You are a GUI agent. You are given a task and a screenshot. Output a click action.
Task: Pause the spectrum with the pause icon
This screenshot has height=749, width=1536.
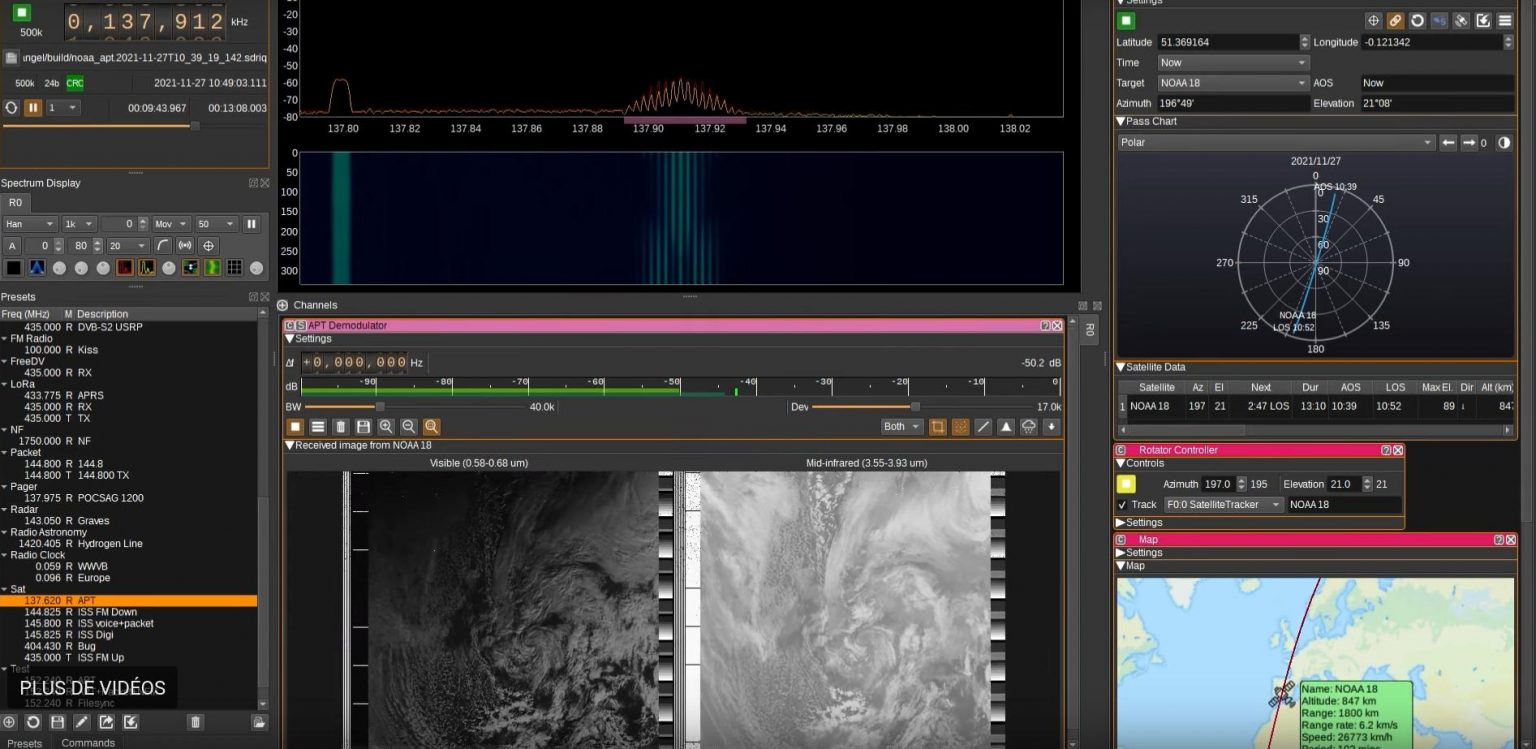pos(250,224)
